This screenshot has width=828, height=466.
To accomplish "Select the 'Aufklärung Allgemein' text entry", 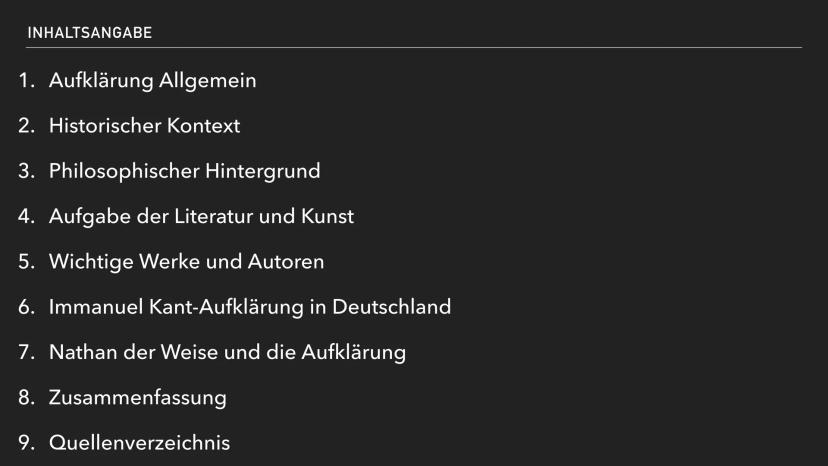I will 152,81.
